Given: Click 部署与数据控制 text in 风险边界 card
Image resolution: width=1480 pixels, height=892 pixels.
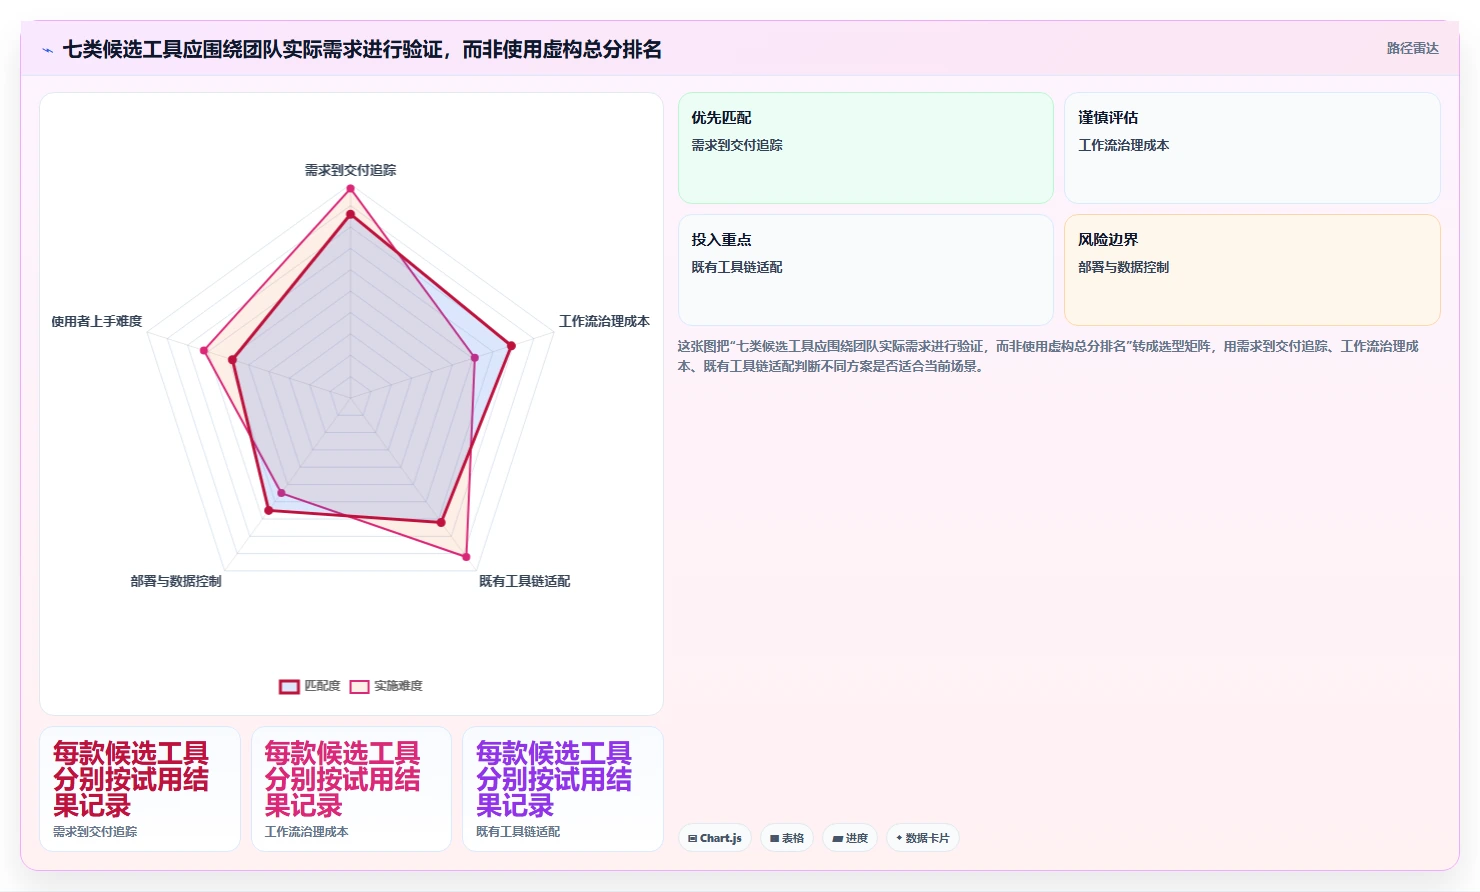Looking at the screenshot, I should pyautogui.click(x=1123, y=267).
